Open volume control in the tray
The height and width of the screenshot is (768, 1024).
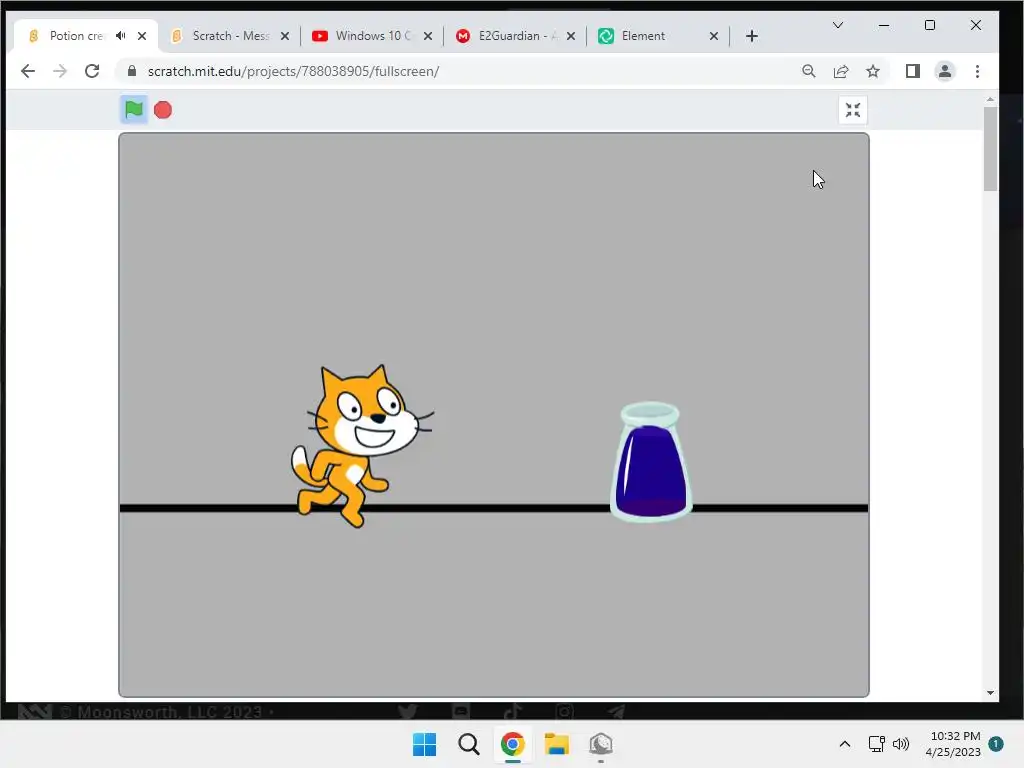click(x=901, y=744)
